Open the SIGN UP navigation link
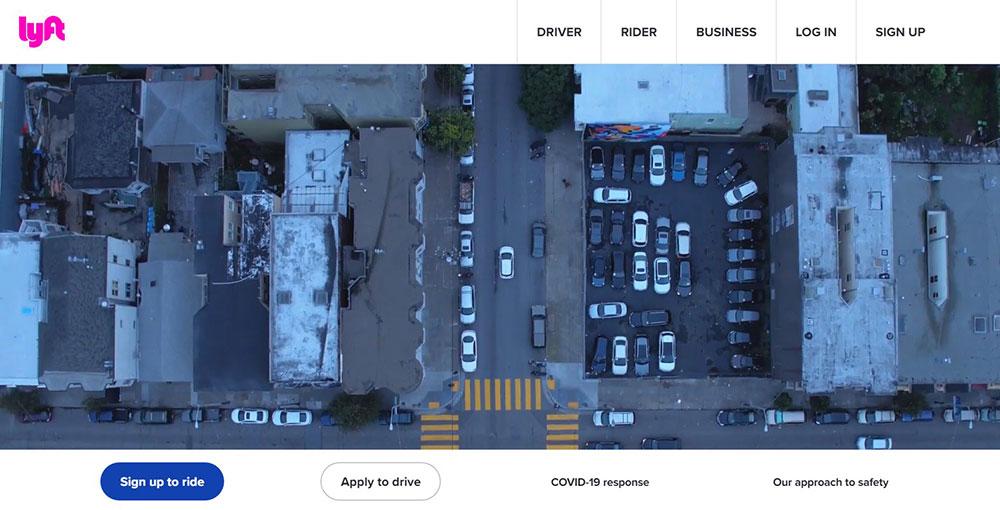Viewport: 1000px width, 510px height. coord(900,32)
